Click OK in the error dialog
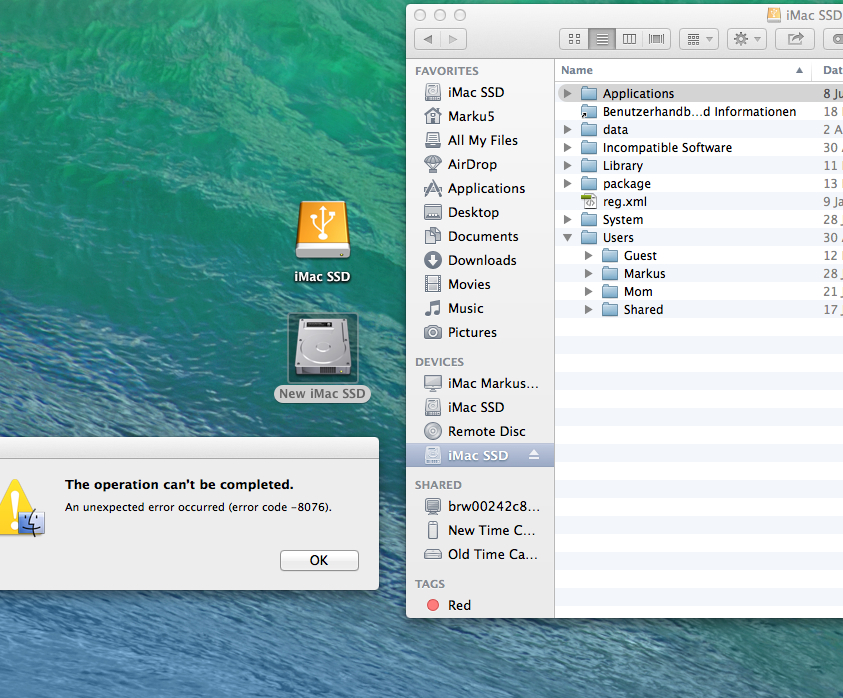This screenshot has height=698, width=843. coord(319,560)
